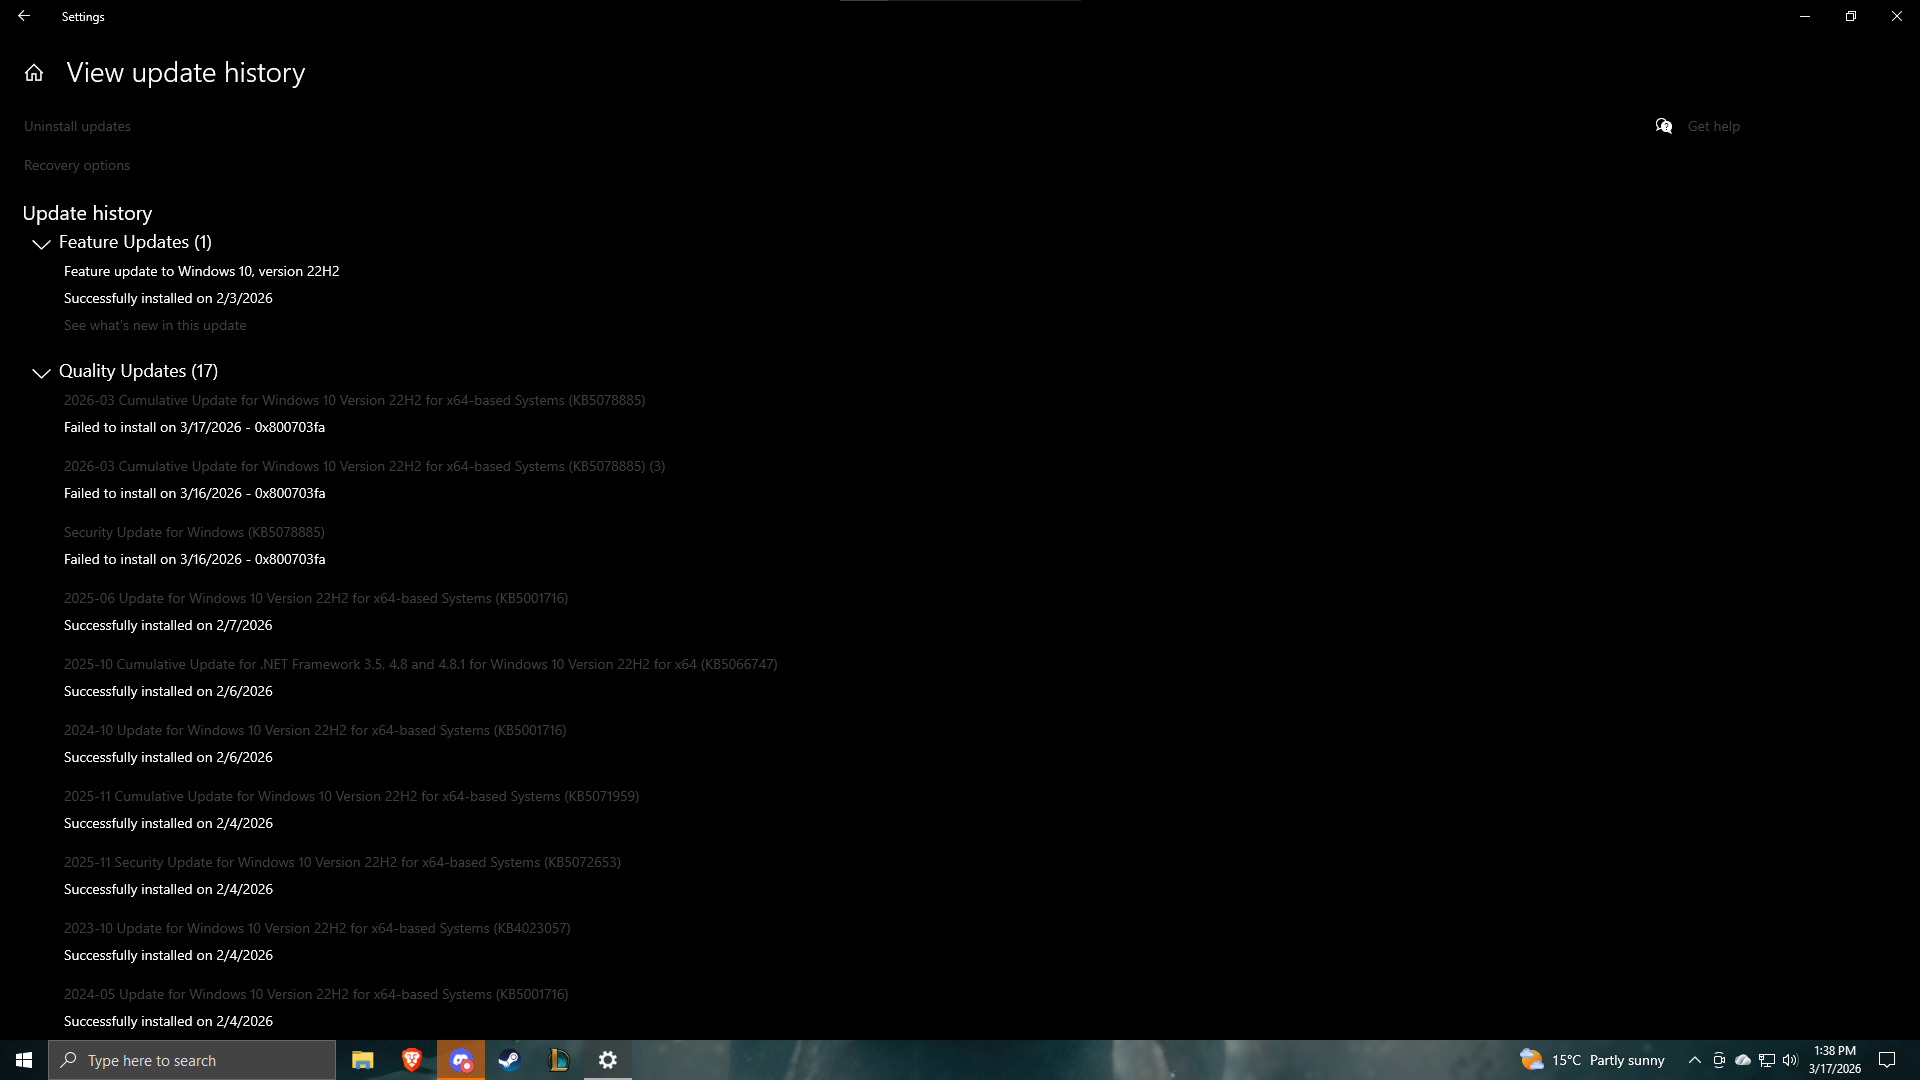Open League of Legends taskbar icon
The height and width of the screenshot is (1080, 1920).
pos(559,1060)
